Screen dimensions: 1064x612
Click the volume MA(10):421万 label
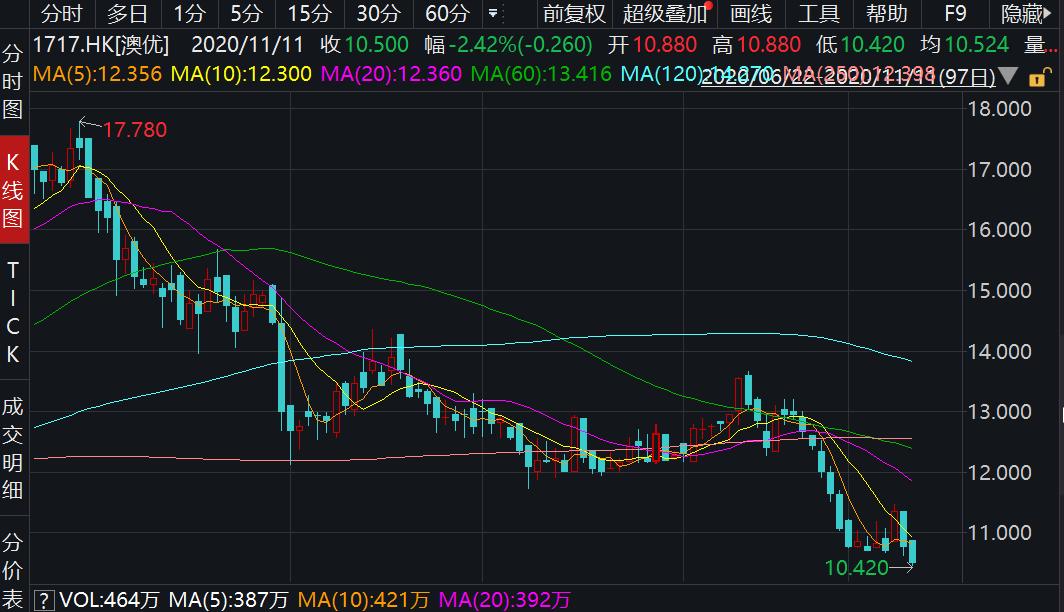(364, 600)
